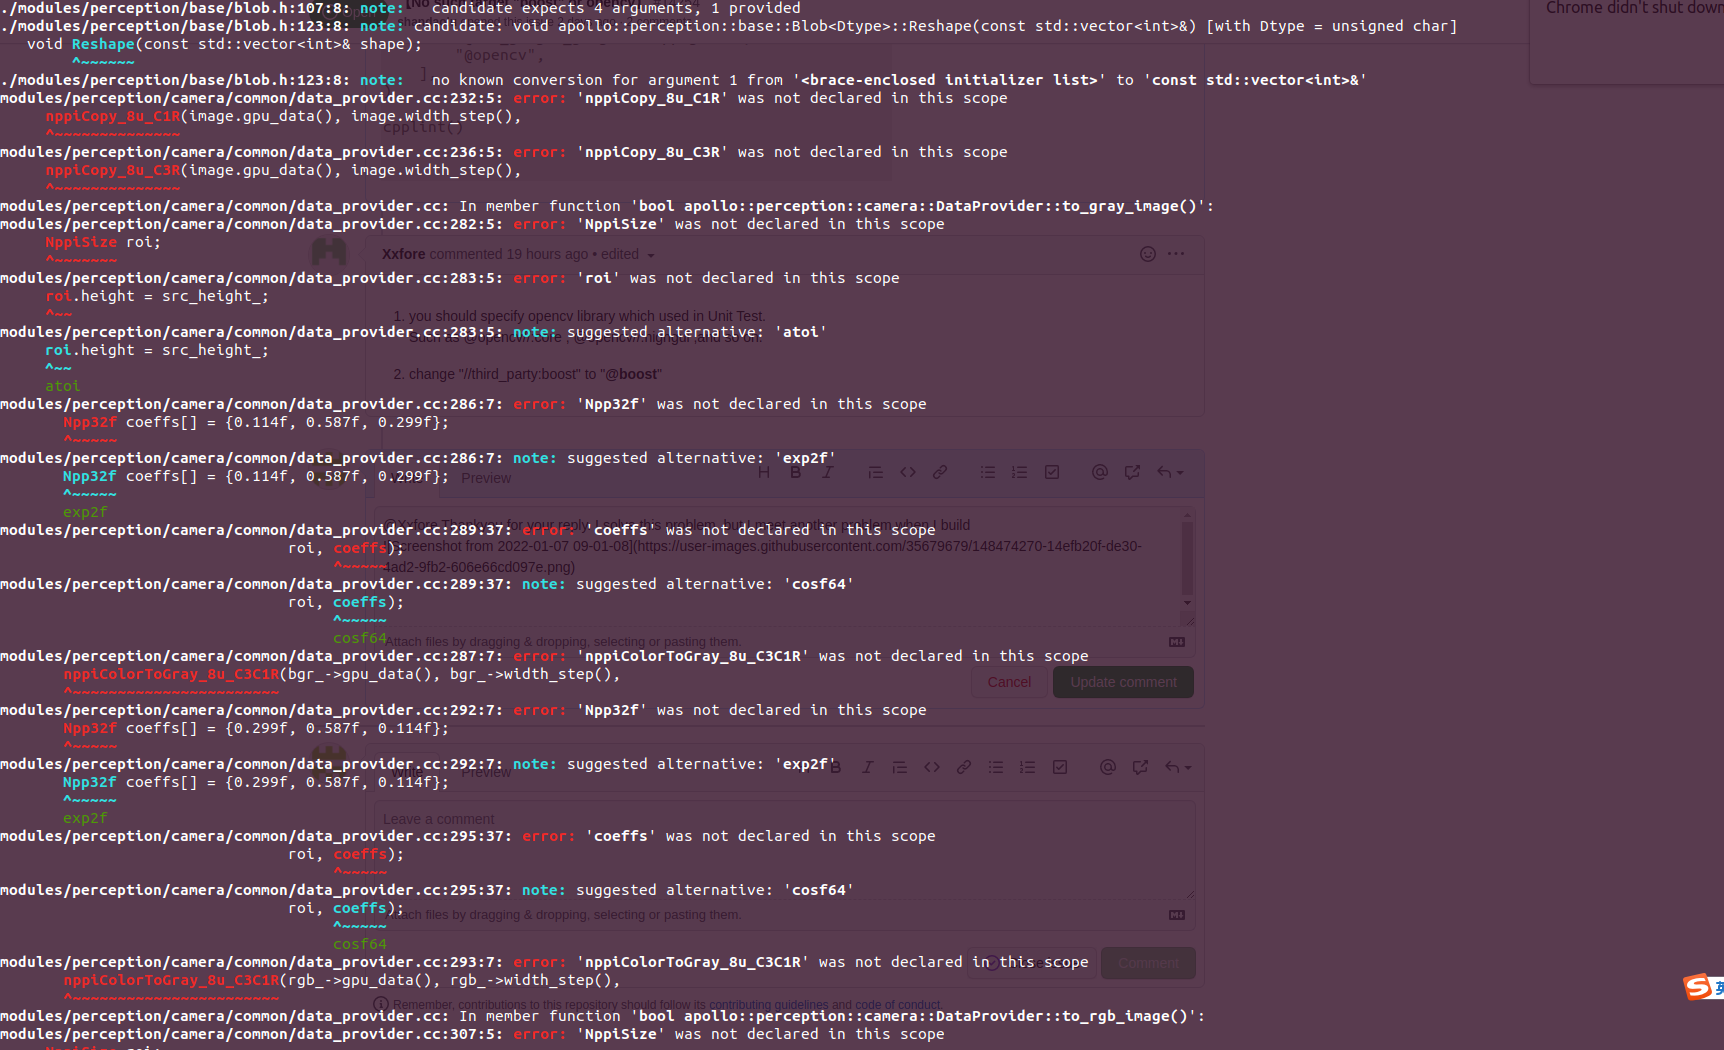Open the kebab menu on Xxfore's comment
Viewport: 1724px width, 1050px height.
tap(1177, 254)
